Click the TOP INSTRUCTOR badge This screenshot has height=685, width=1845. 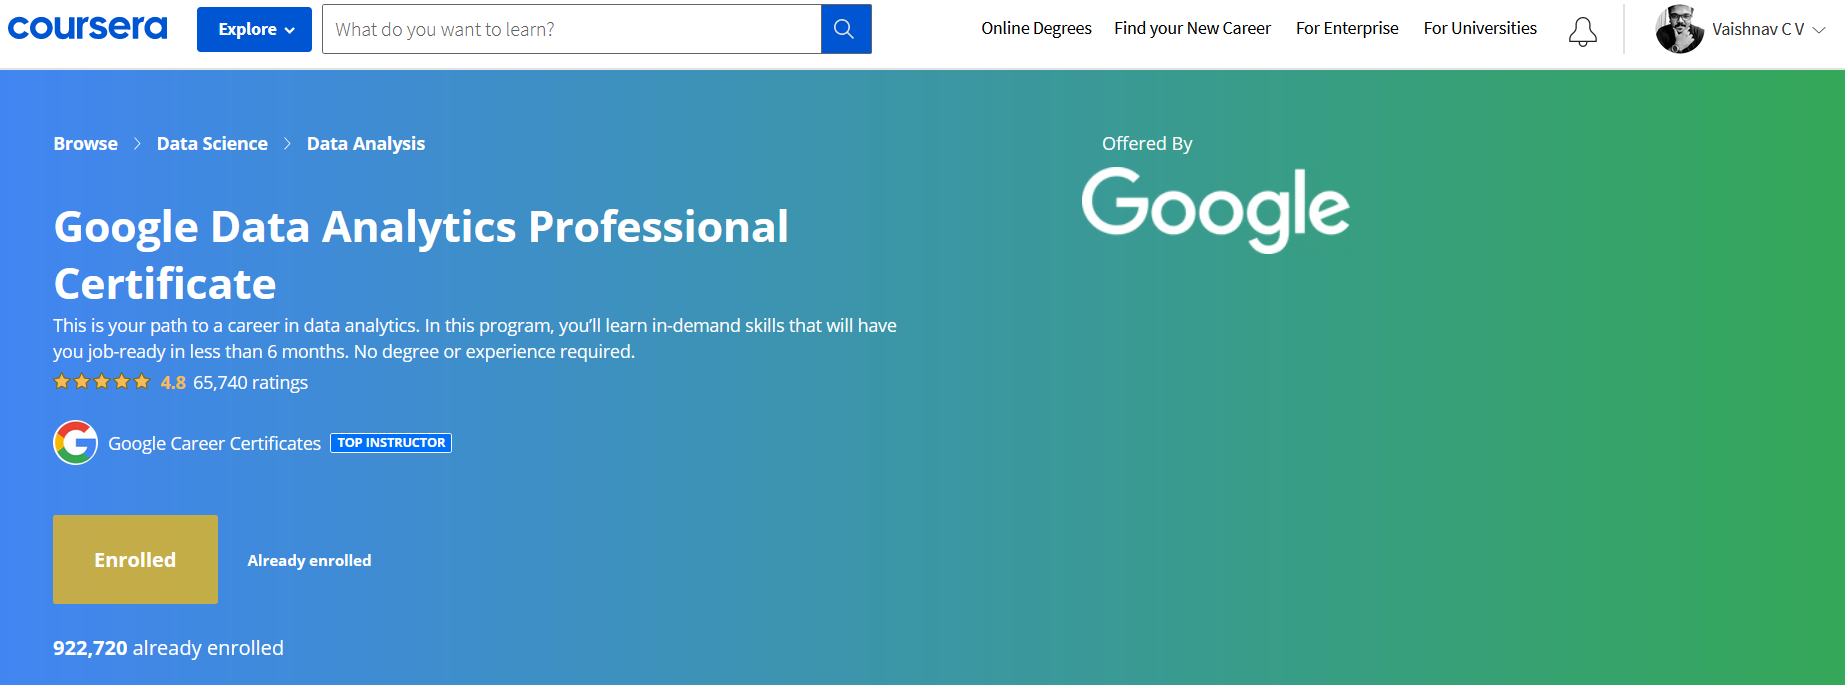pos(391,442)
